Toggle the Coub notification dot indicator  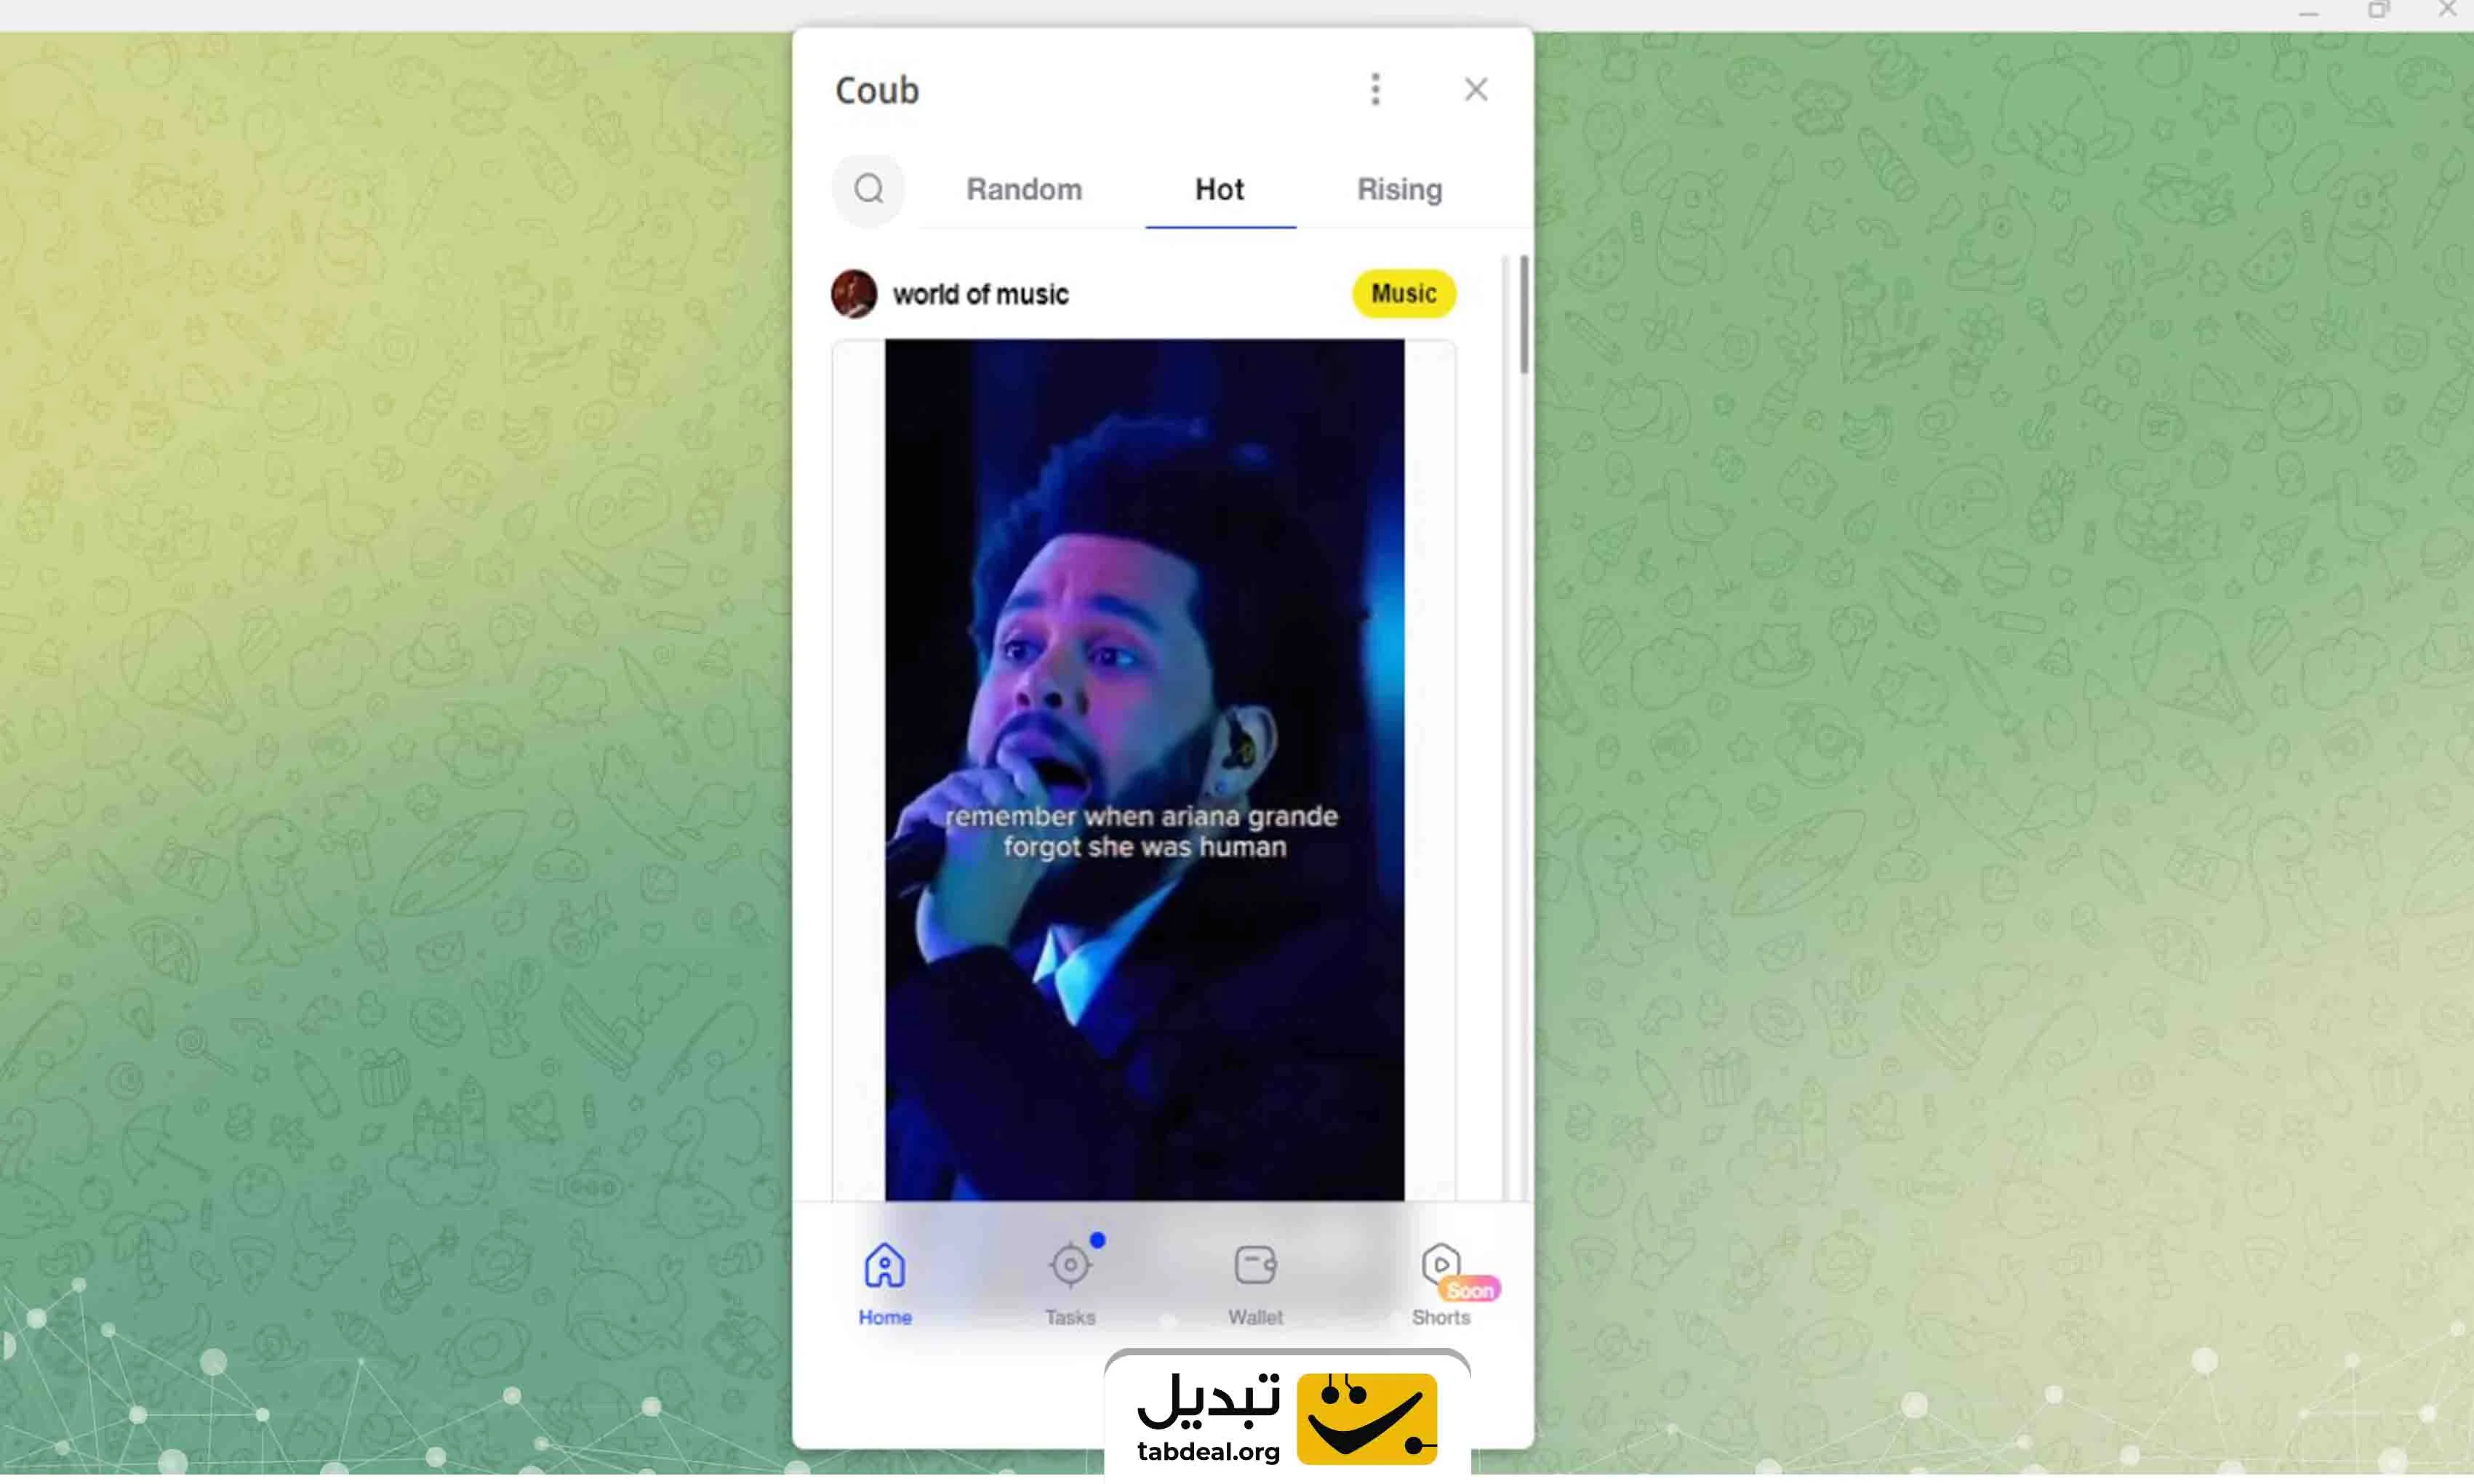pyautogui.click(x=1097, y=1237)
